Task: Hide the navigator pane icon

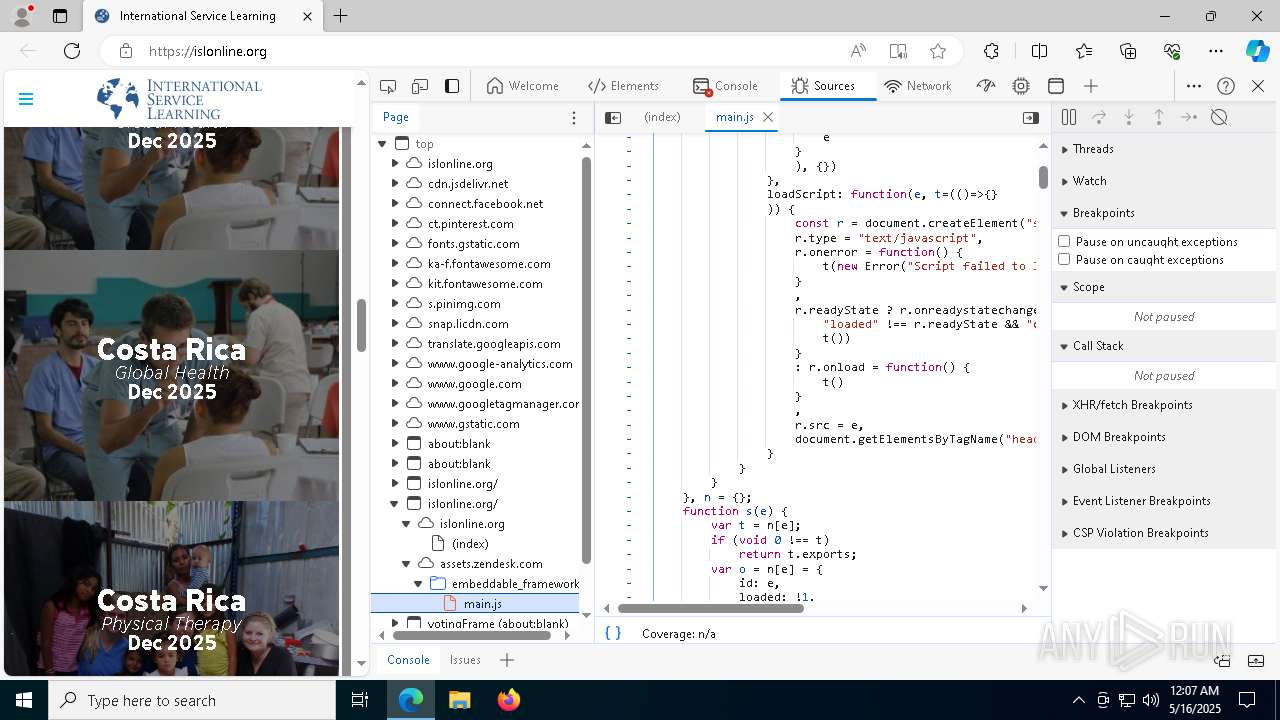Action: point(613,117)
